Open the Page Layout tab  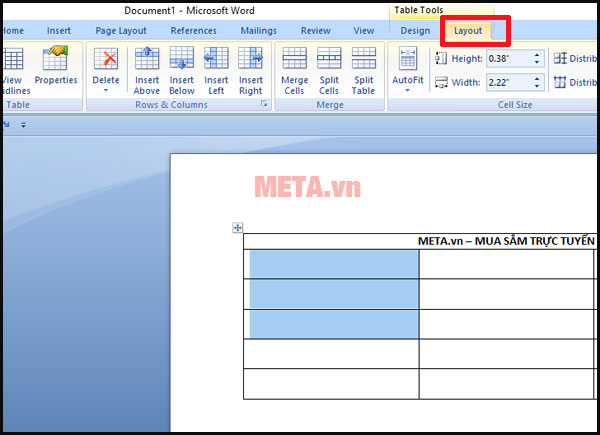[x=121, y=31]
